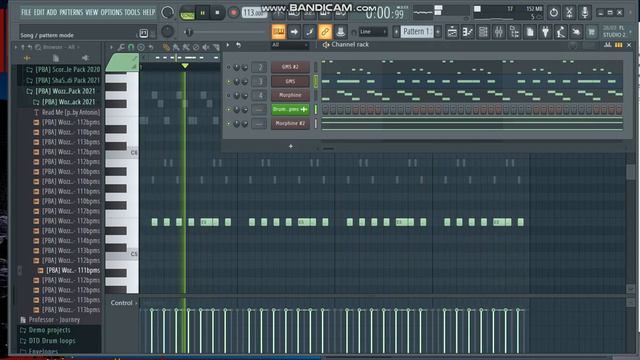This screenshot has height=360, width=640.
Task: Click the piano roll magnet snap icon
Action: tap(131, 47)
